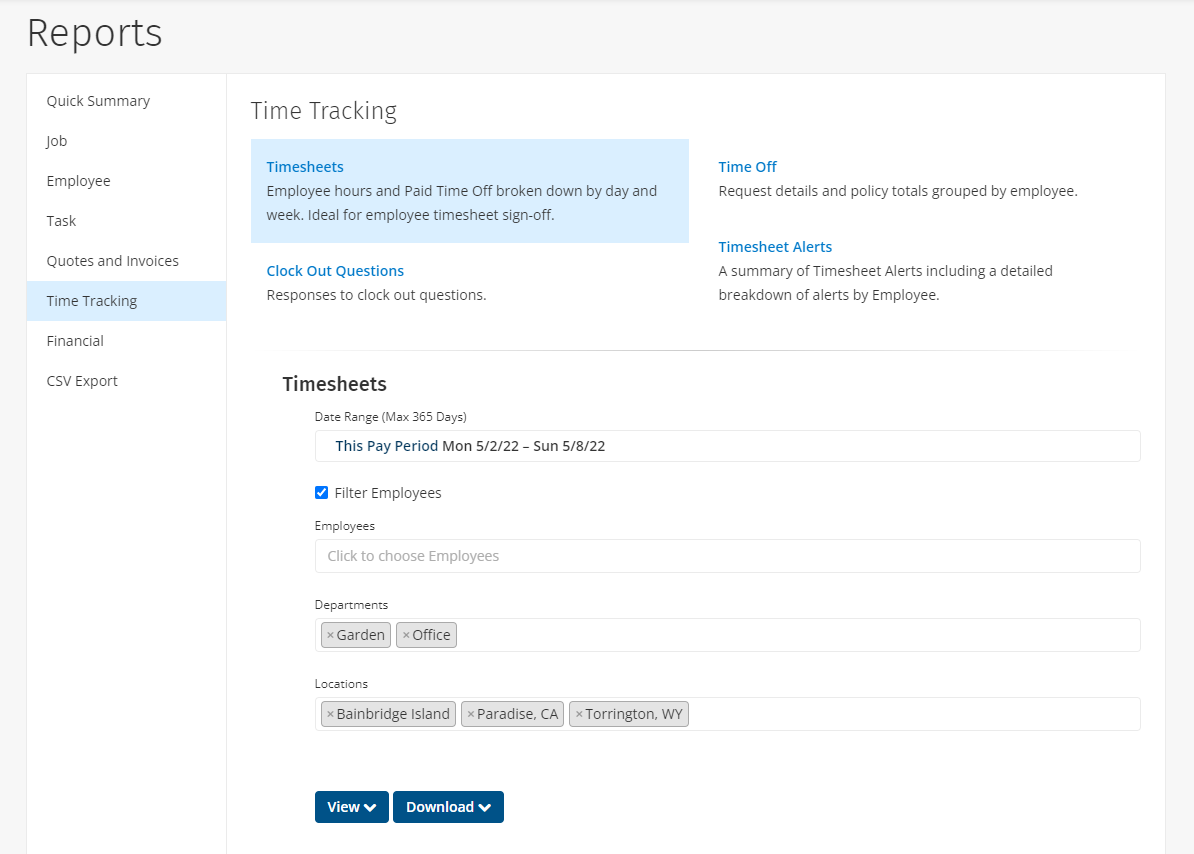
Task: Uncheck the Filter Employees checkbox
Action: (321, 492)
